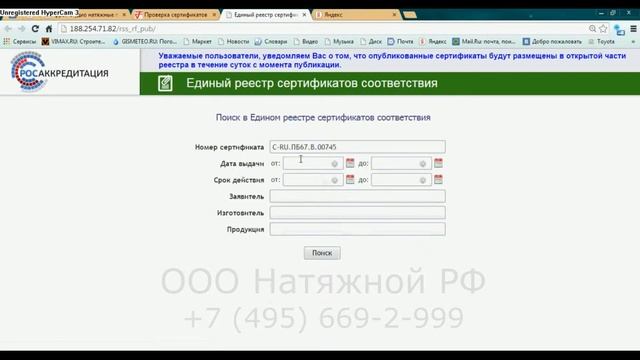Open a new tab with the new-tab button

click(410, 15)
